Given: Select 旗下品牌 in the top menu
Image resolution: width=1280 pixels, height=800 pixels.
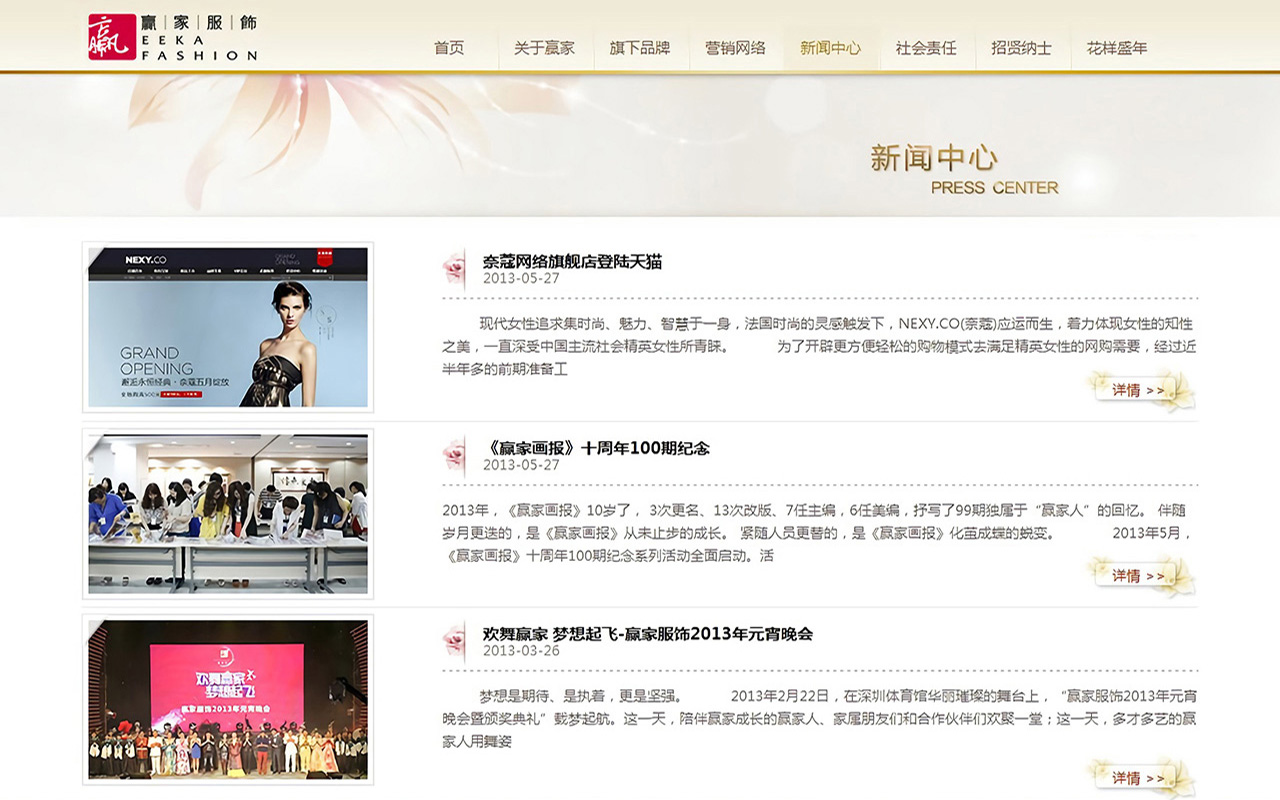Looking at the screenshot, I should 640,48.
